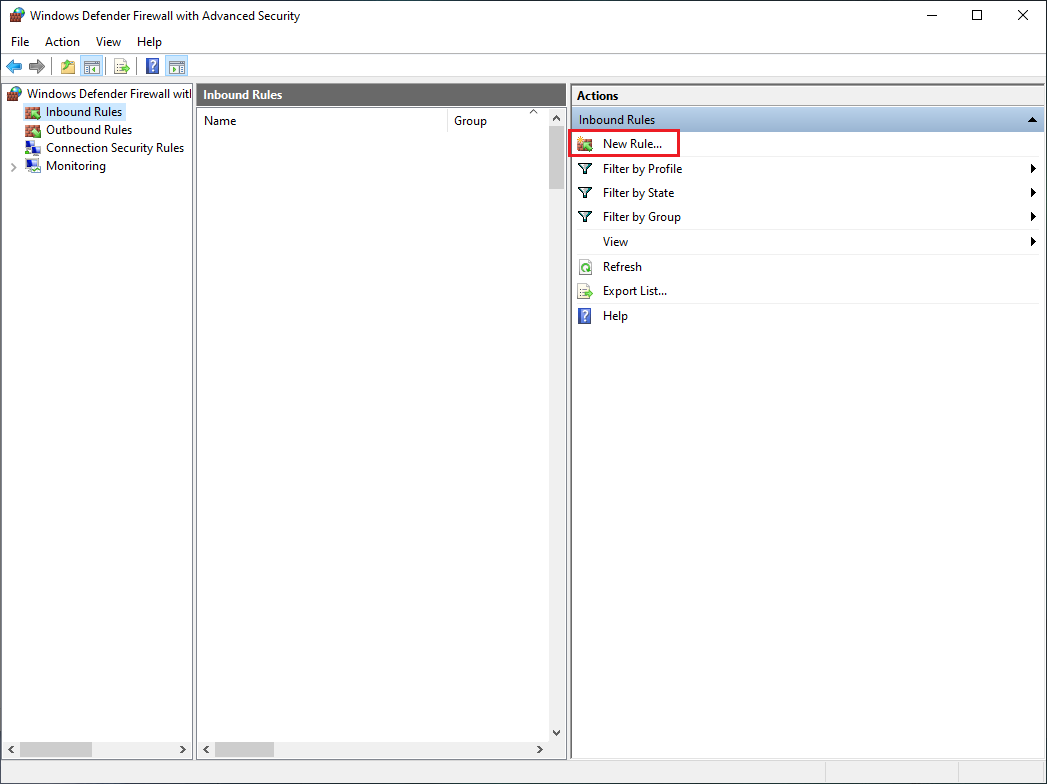Click the tree pane scroll right arrow
The width and height of the screenshot is (1047, 784).
click(x=182, y=750)
